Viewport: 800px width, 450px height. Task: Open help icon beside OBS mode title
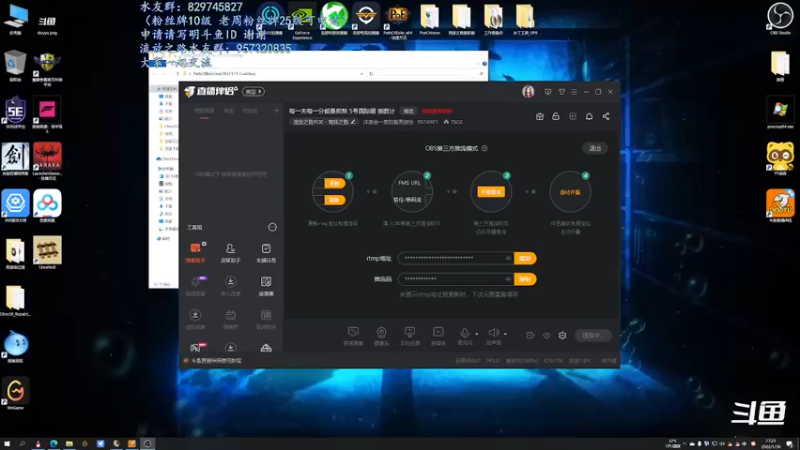(485, 148)
